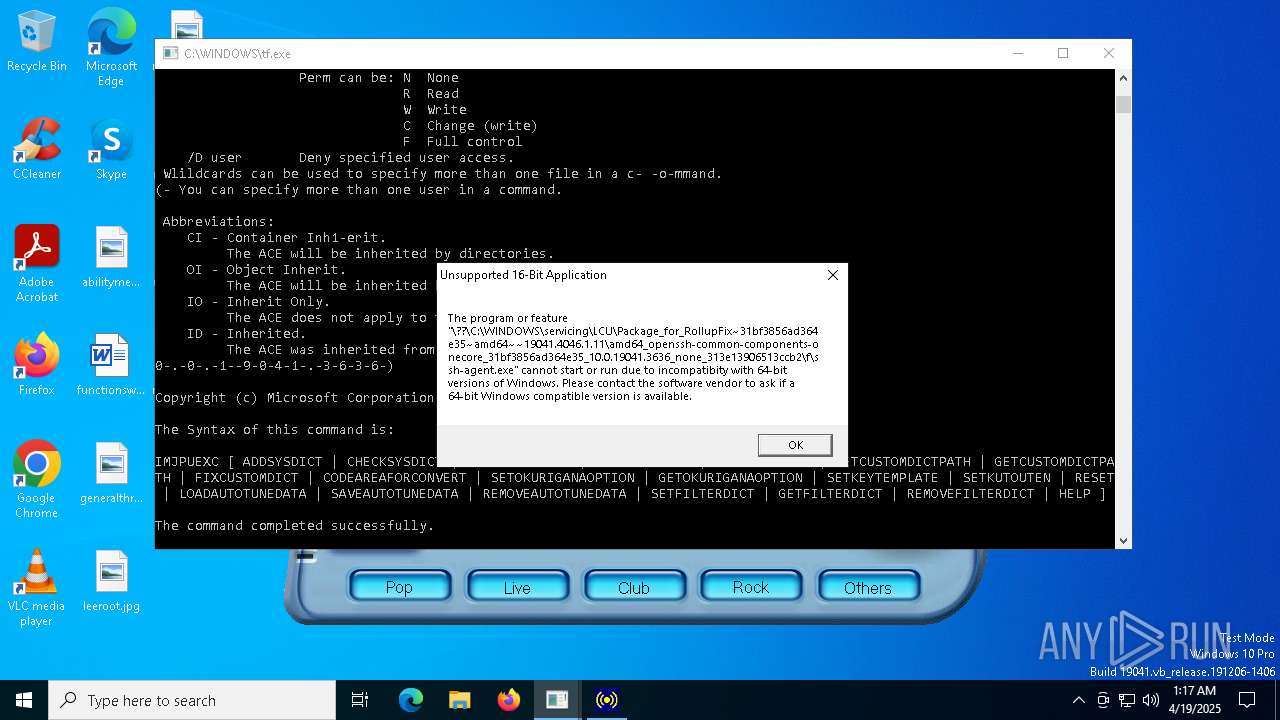Click the 'ID - Inherited.' console line
1280x720 pixels.
pos(246,334)
